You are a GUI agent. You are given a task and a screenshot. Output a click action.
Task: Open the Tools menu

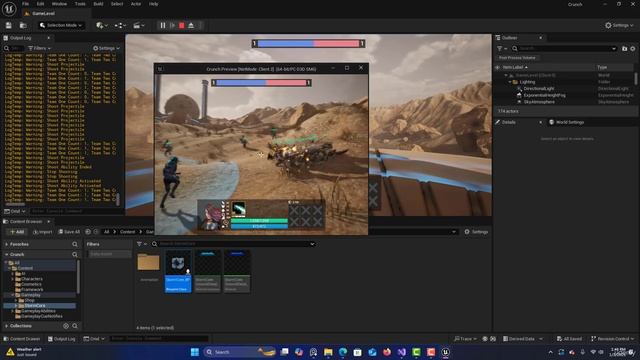pyautogui.click(x=80, y=4)
